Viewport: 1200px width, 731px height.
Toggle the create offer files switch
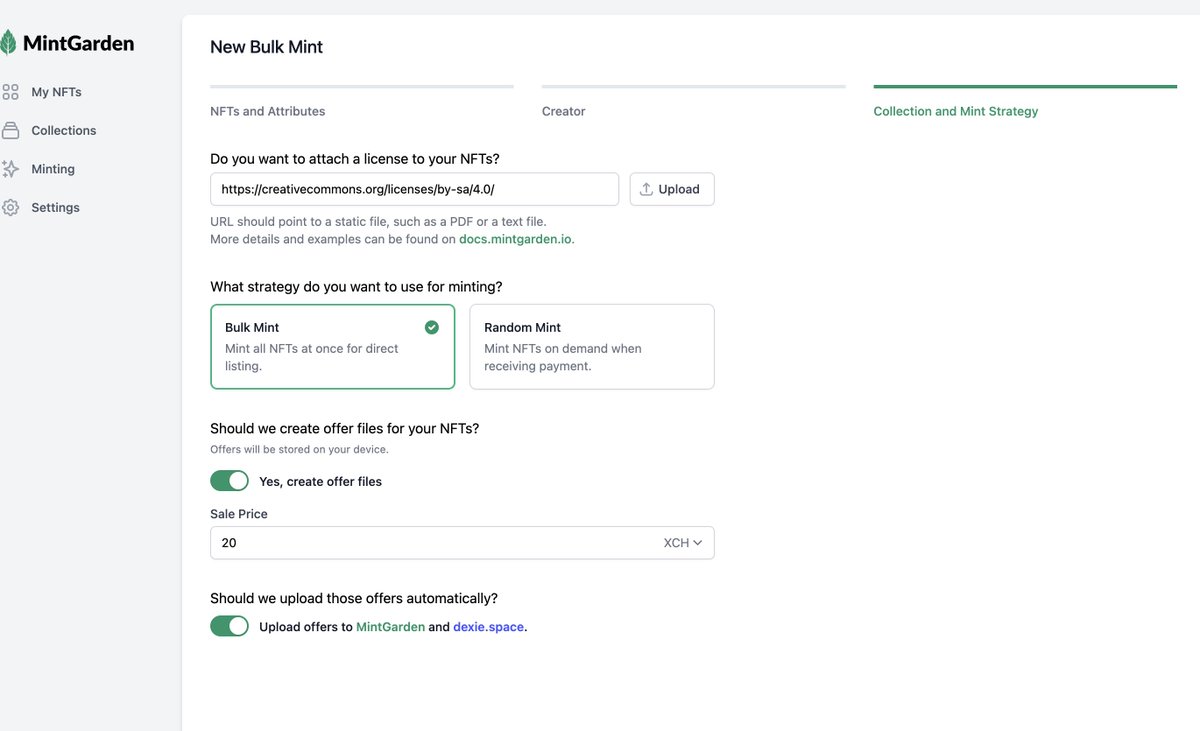coord(229,481)
